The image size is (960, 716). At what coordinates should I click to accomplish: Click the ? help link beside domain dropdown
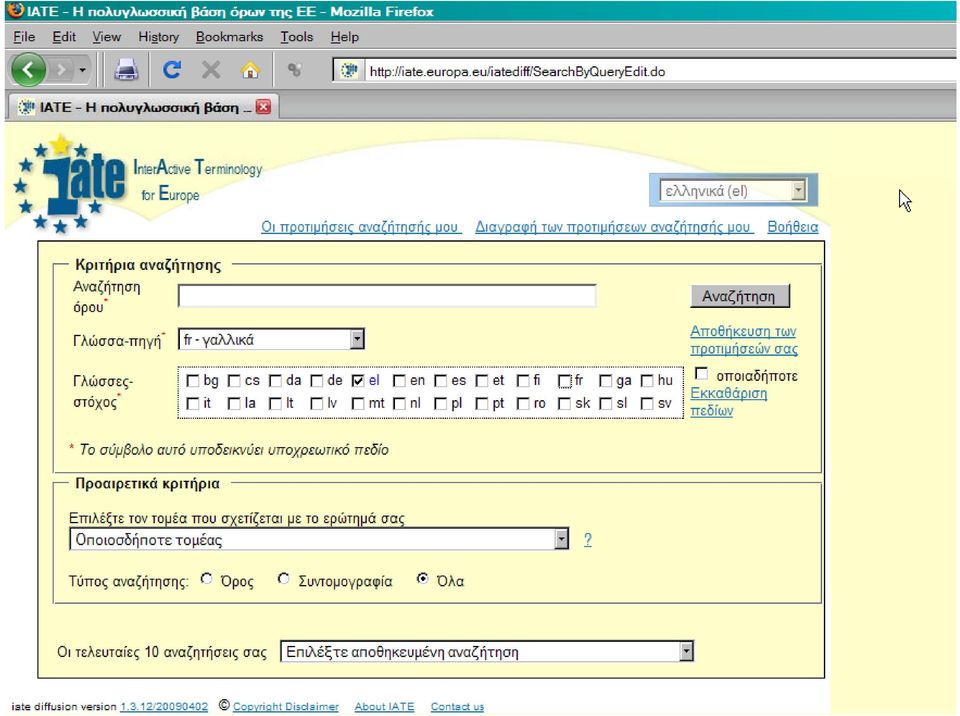tap(588, 540)
